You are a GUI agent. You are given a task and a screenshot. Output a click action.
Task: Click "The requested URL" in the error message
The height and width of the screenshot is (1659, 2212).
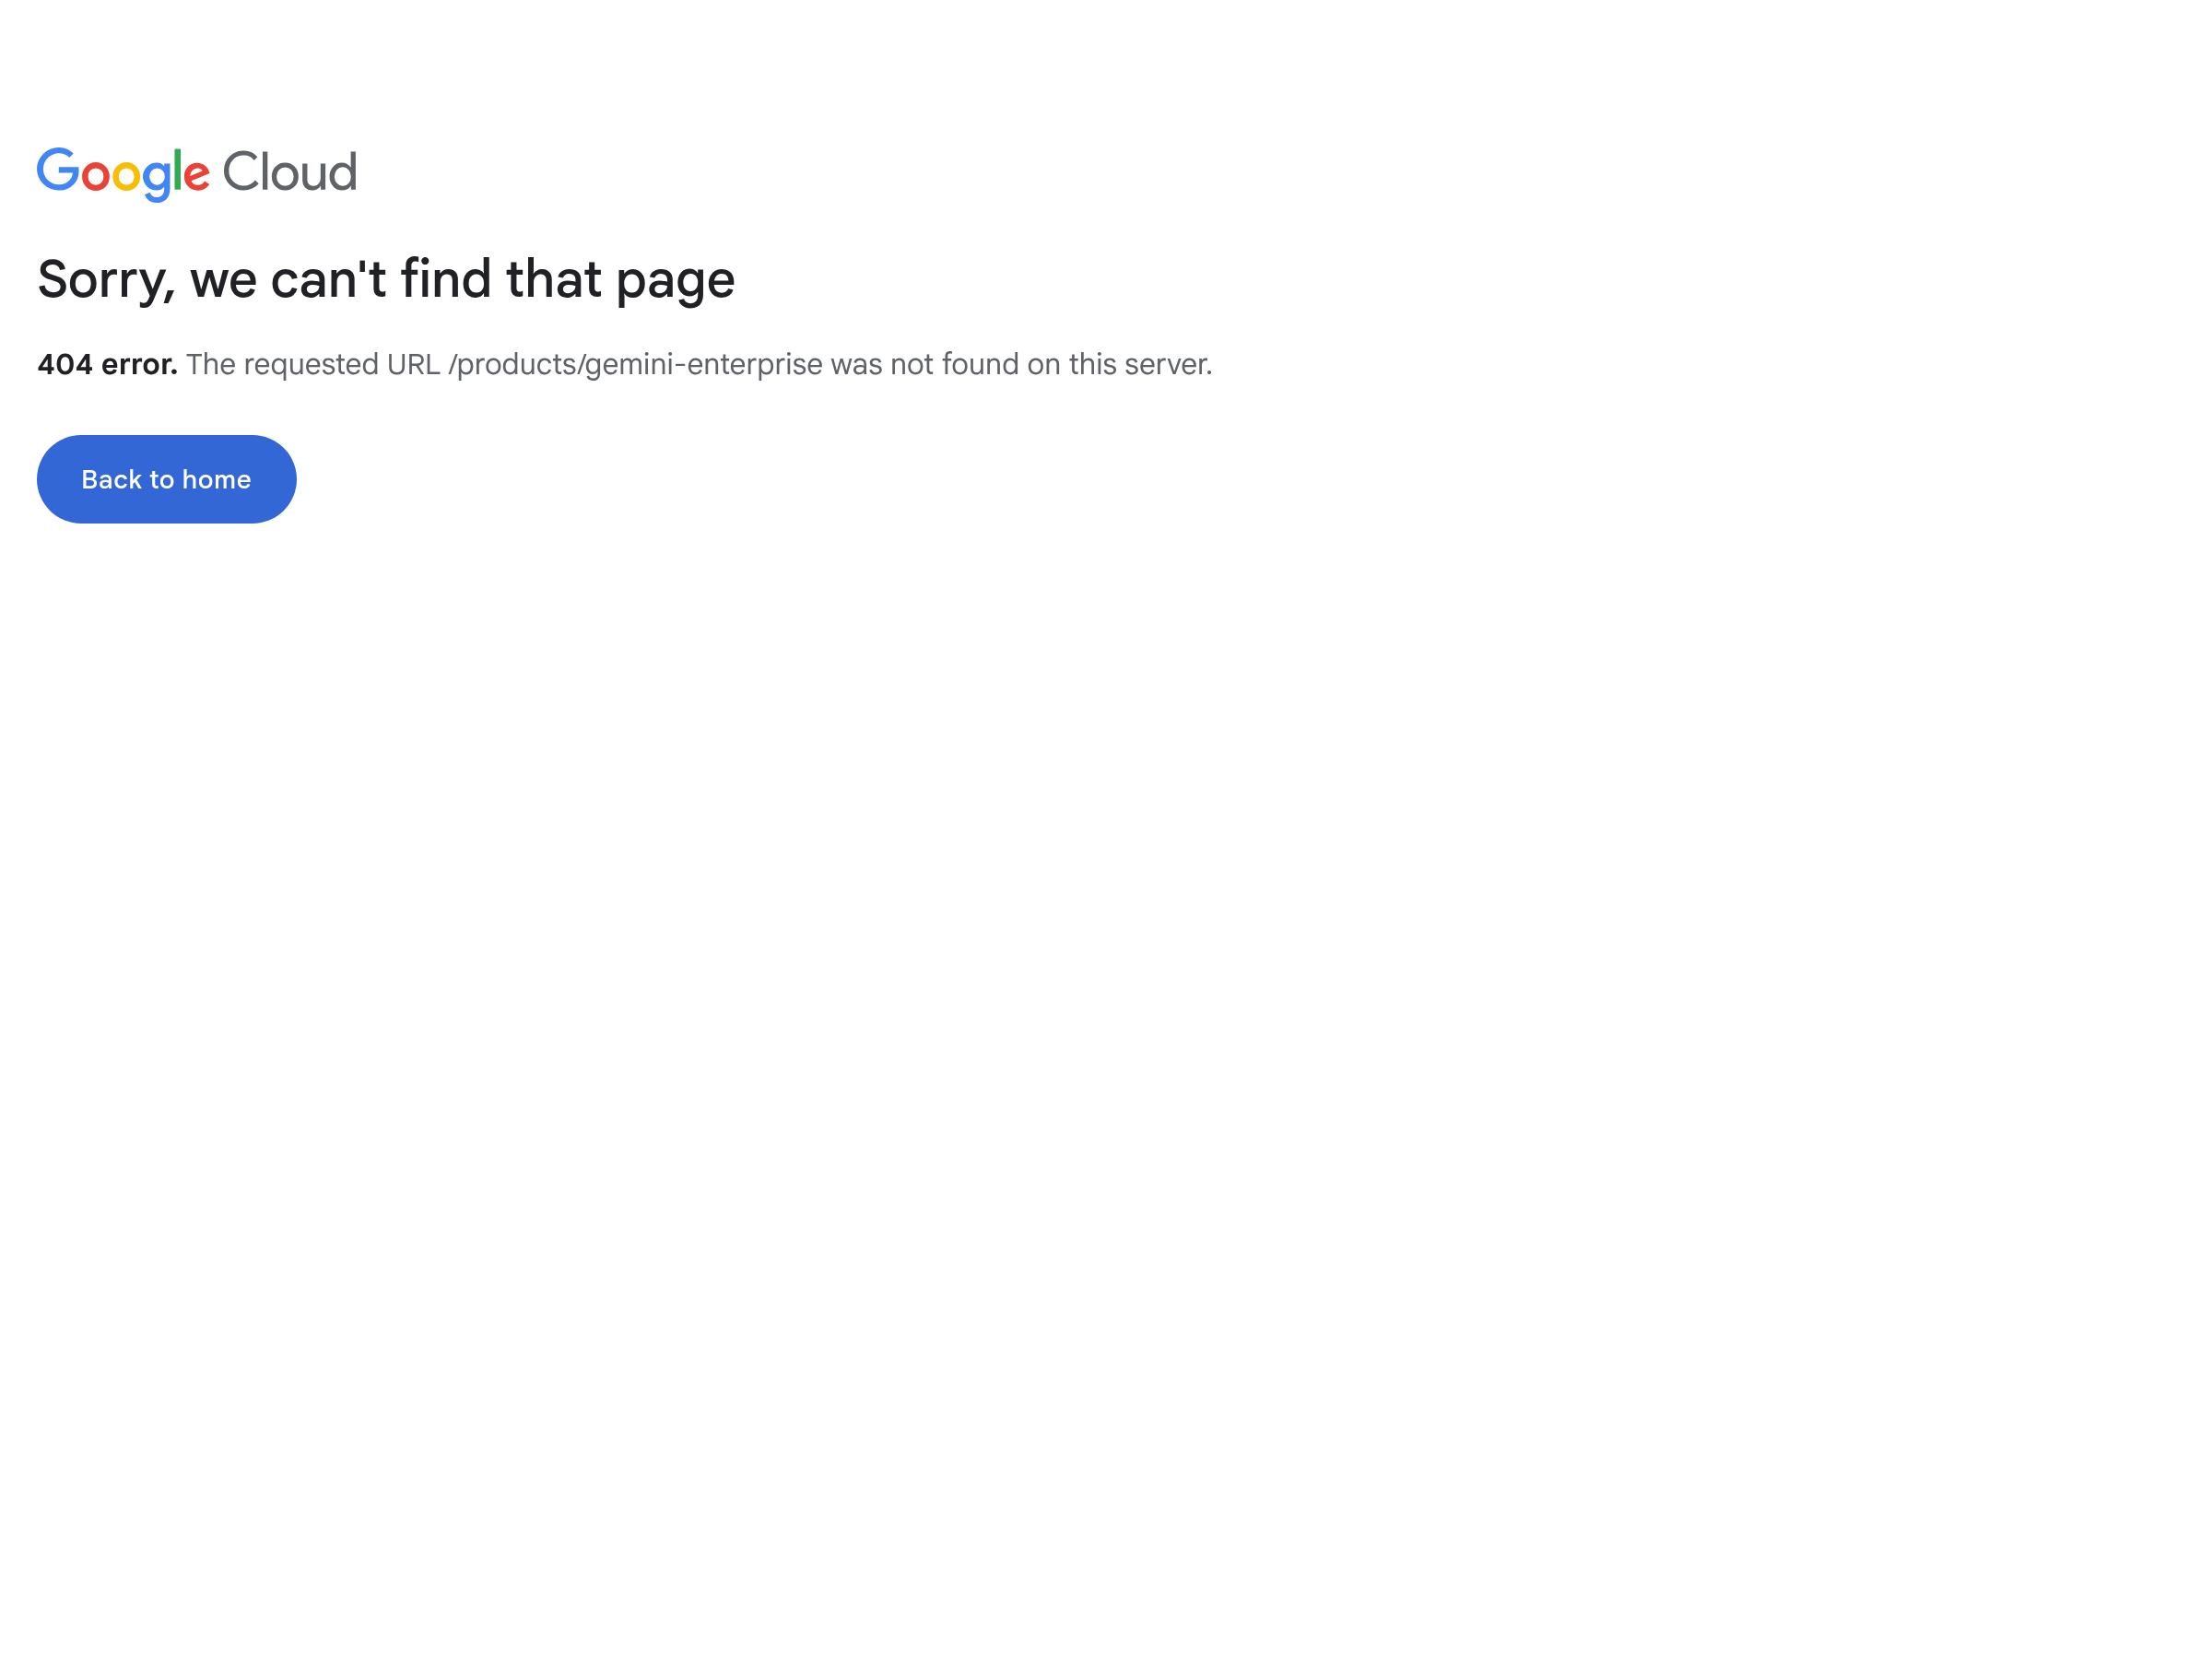coord(313,364)
